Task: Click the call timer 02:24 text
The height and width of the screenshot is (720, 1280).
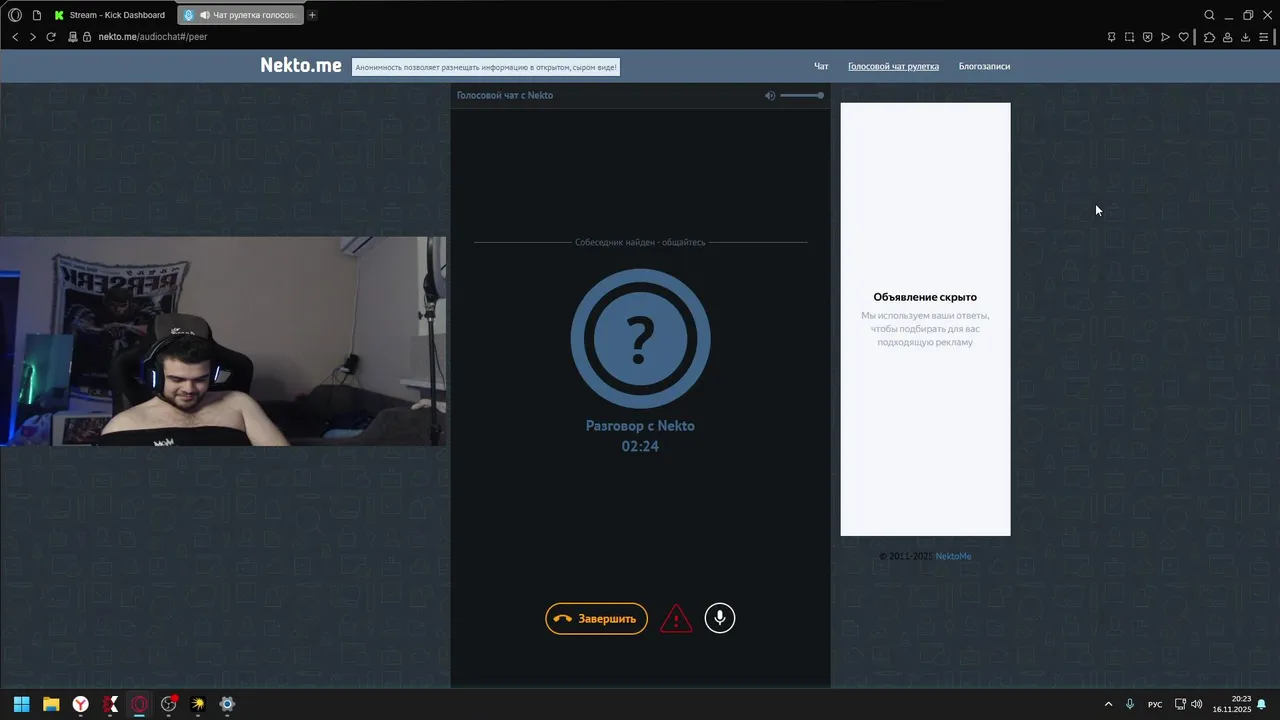Action: point(640,446)
